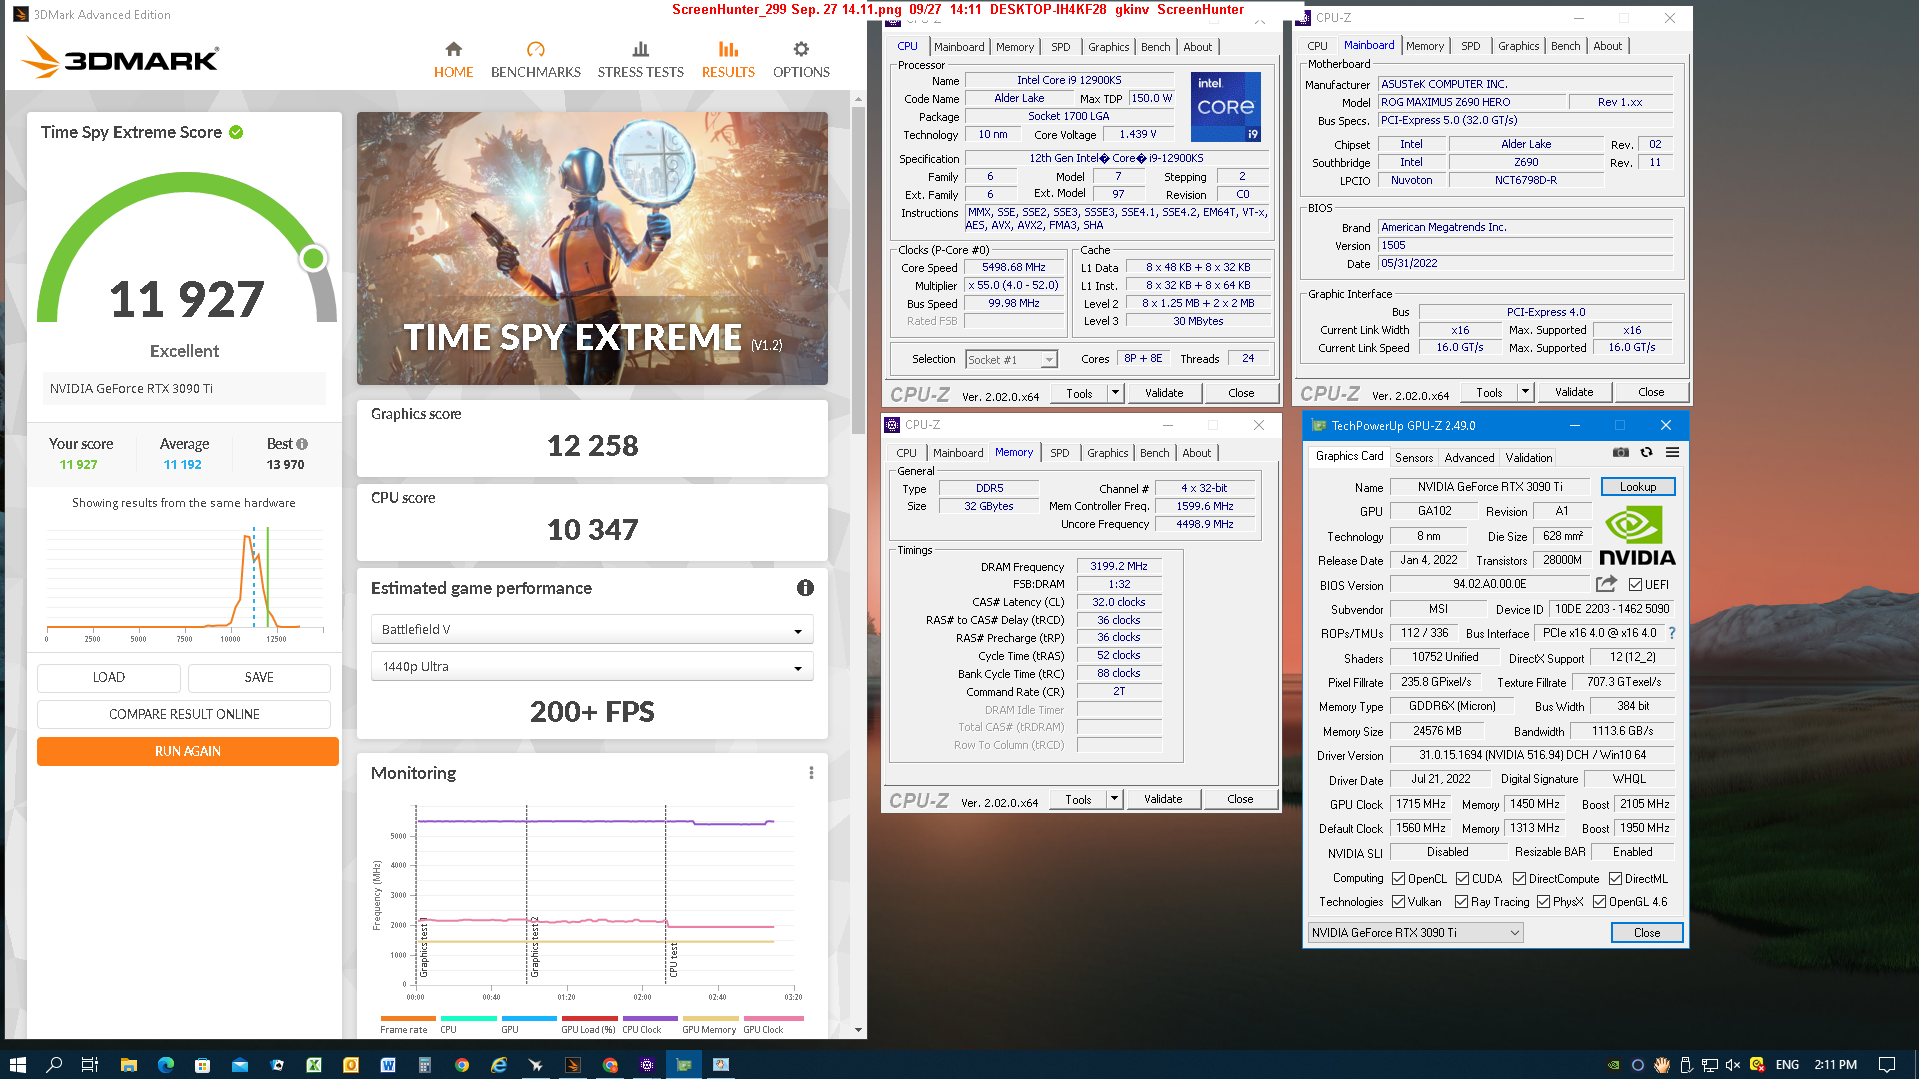1919x1079 pixels.
Task: Click the LOAD button in 3DMark
Action: 109,677
